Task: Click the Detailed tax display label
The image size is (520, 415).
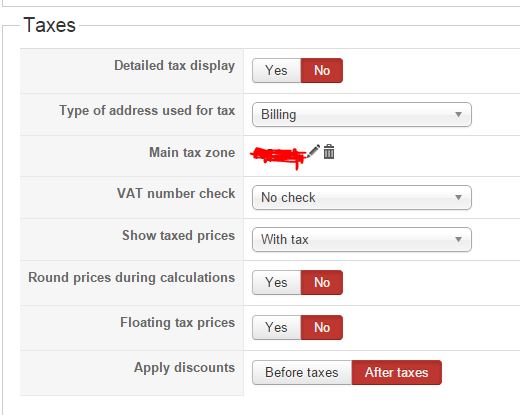Action: click(x=175, y=66)
